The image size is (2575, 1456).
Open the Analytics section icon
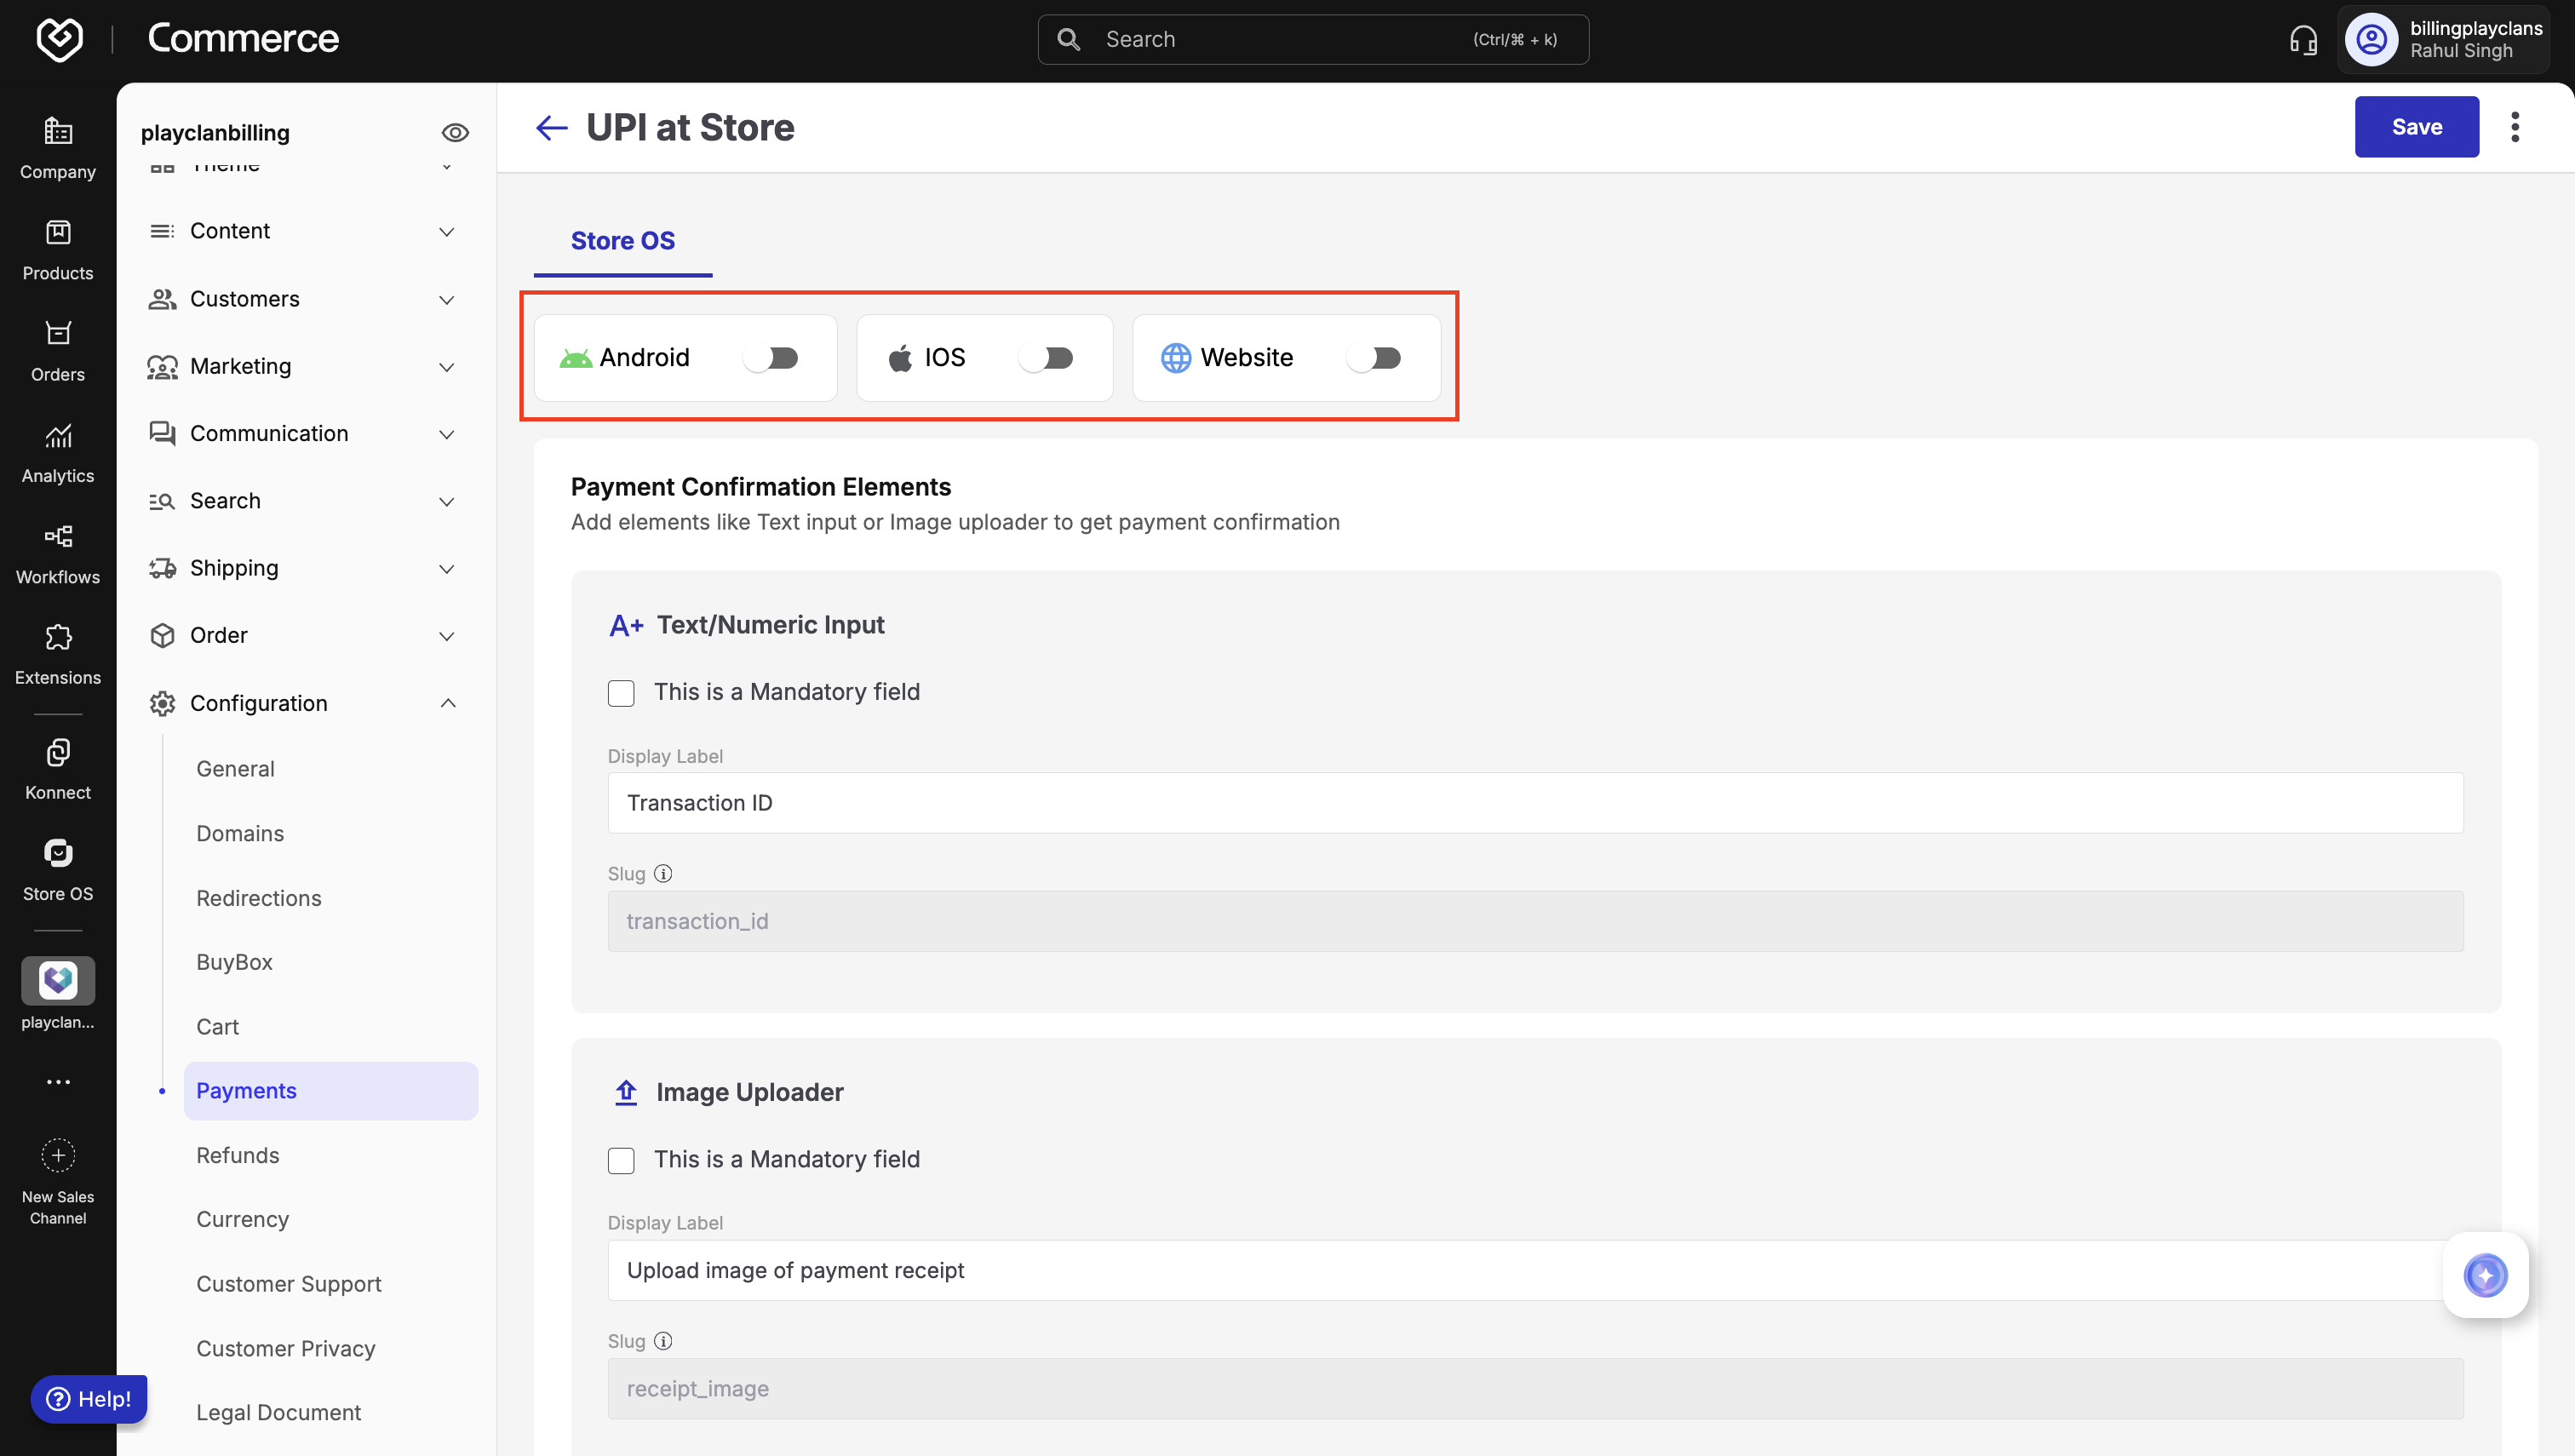click(x=58, y=436)
